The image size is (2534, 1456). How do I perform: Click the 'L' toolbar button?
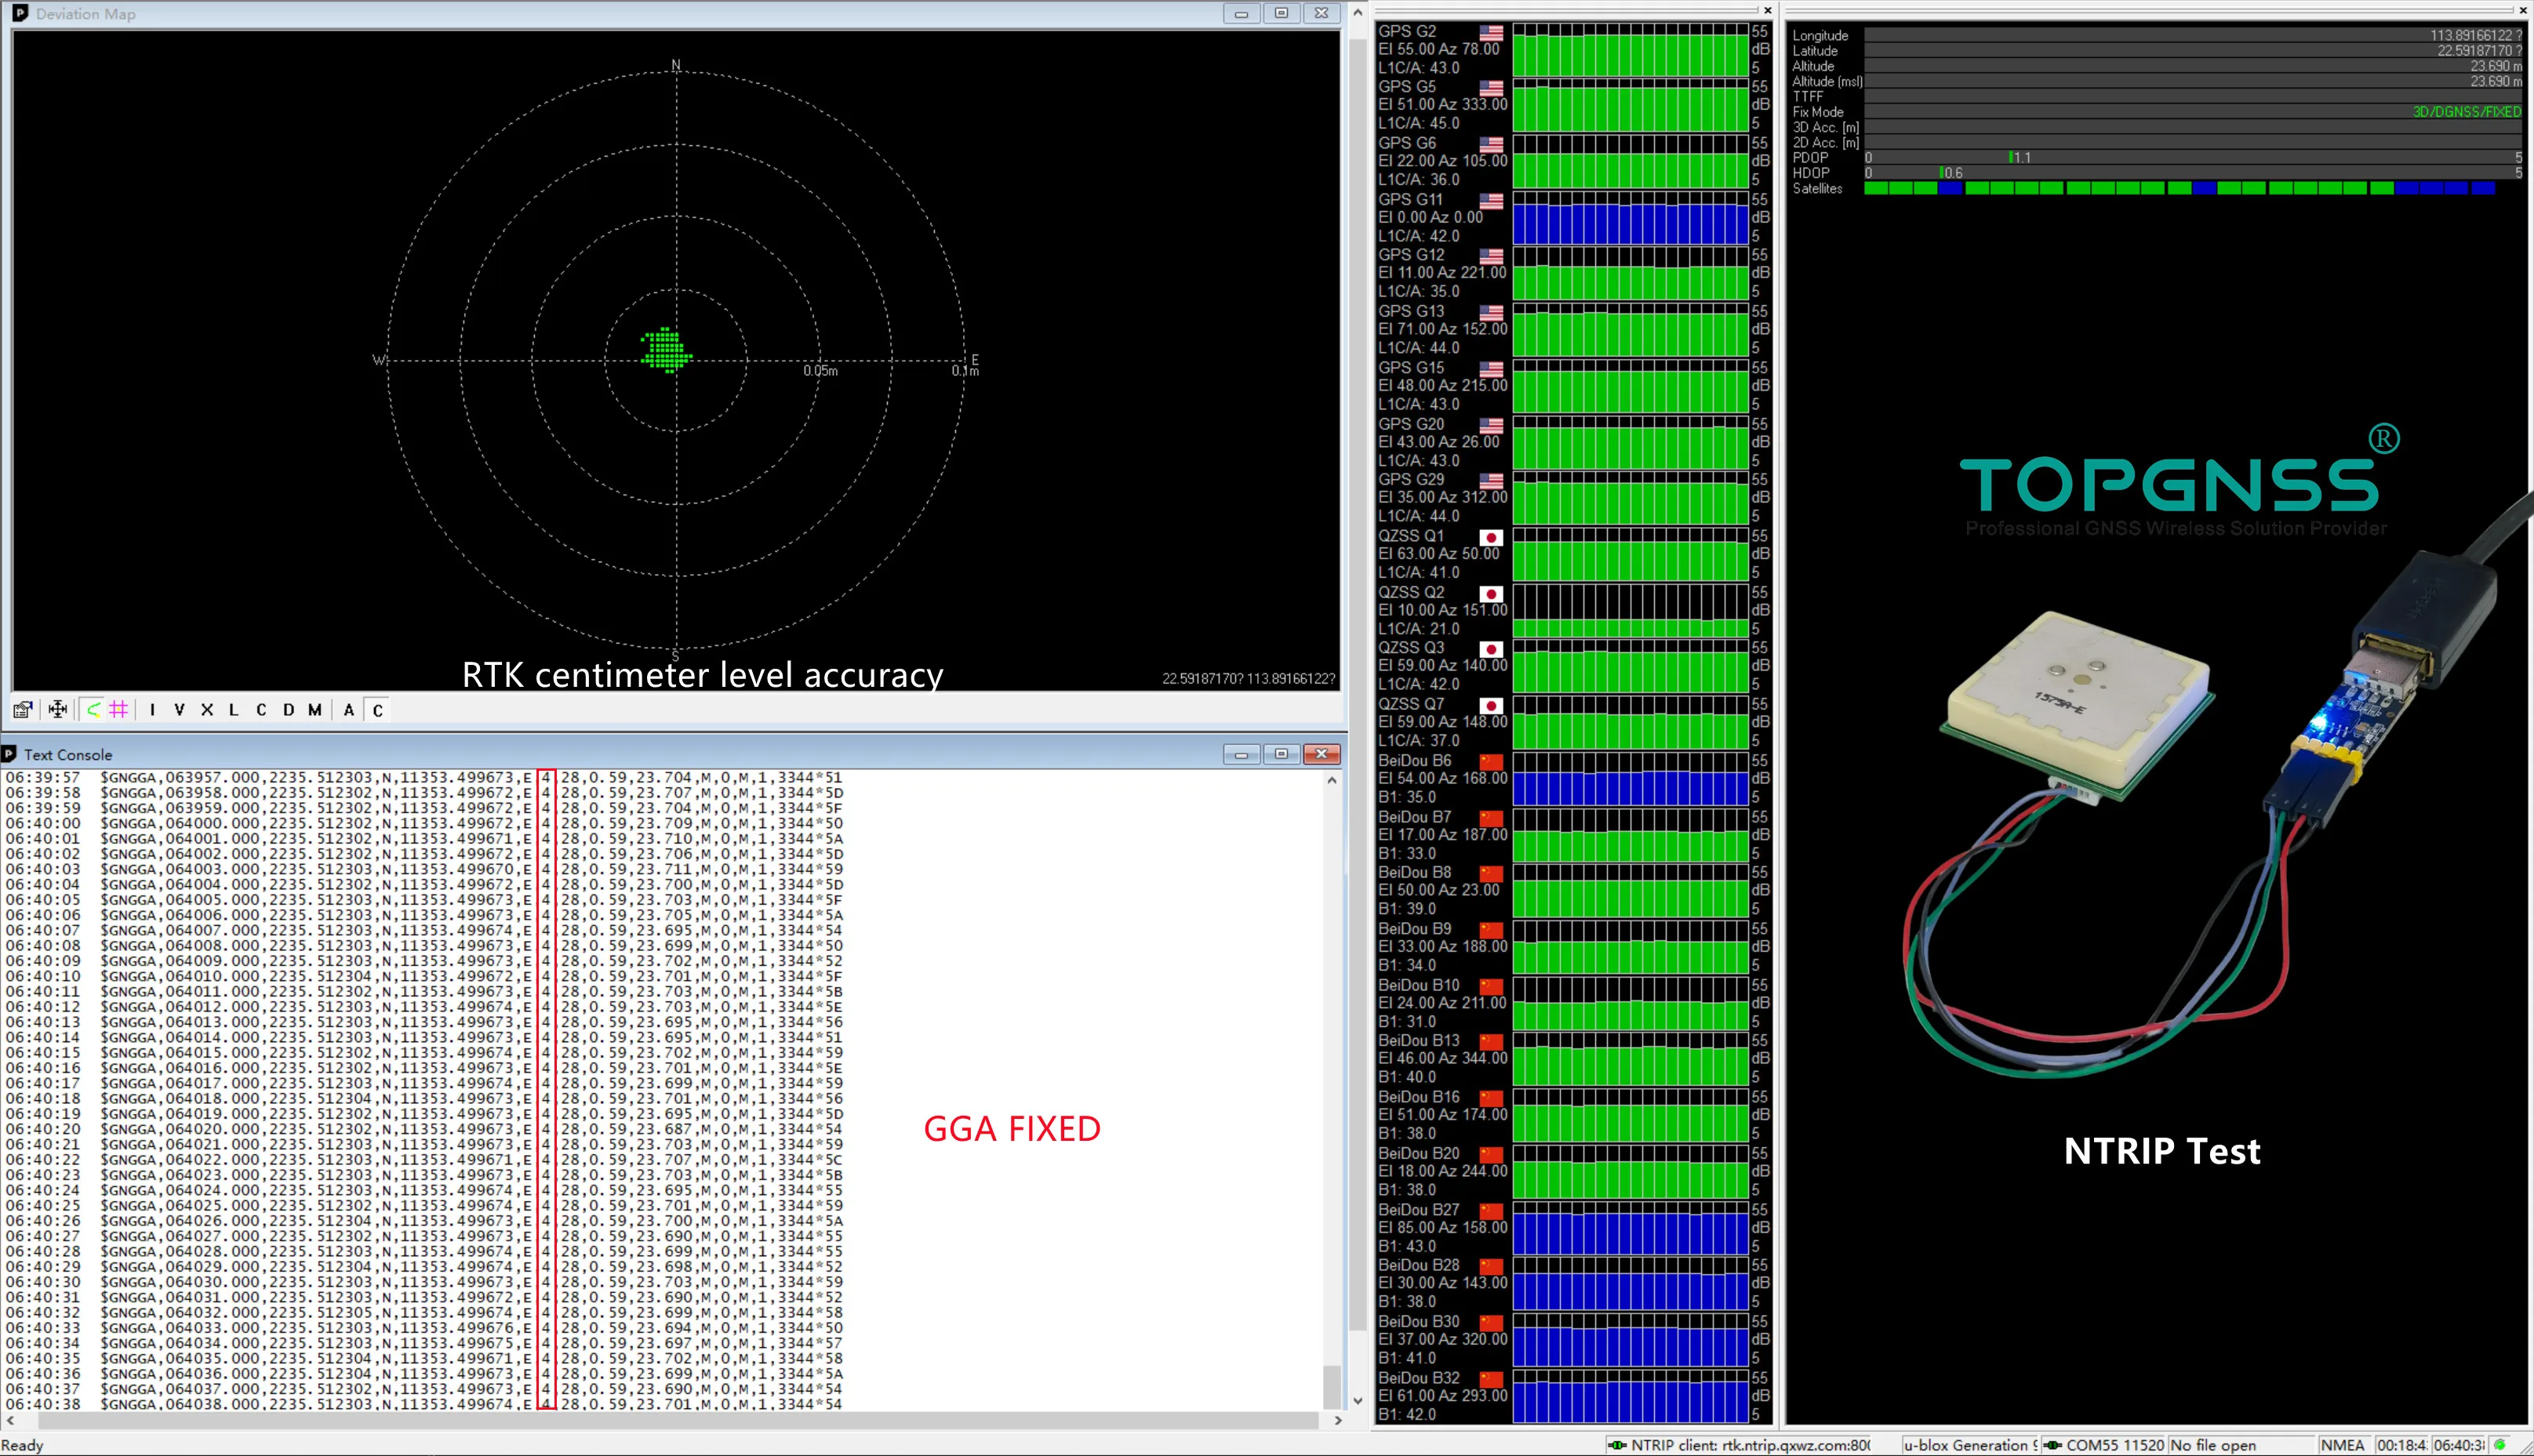pos(234,710)
